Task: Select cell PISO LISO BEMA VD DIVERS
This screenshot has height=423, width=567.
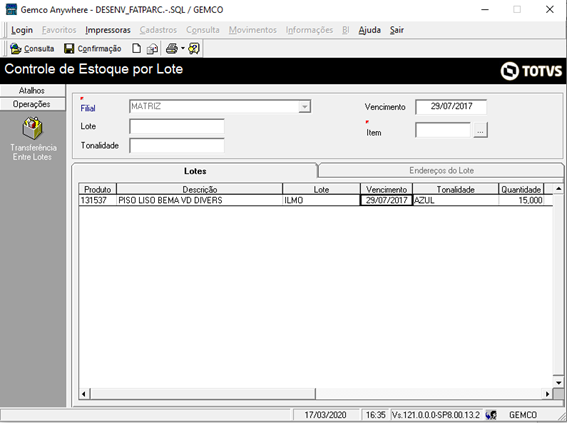Action: [200, 200]
